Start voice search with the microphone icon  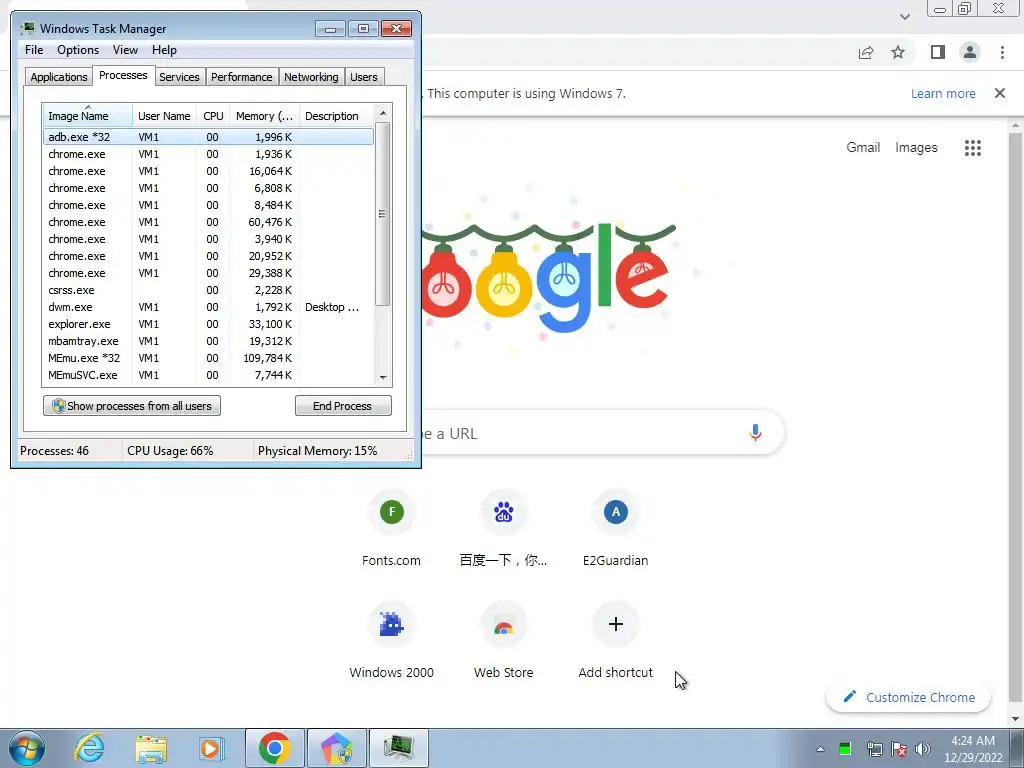pyautogui.click(x=756, y=433)
